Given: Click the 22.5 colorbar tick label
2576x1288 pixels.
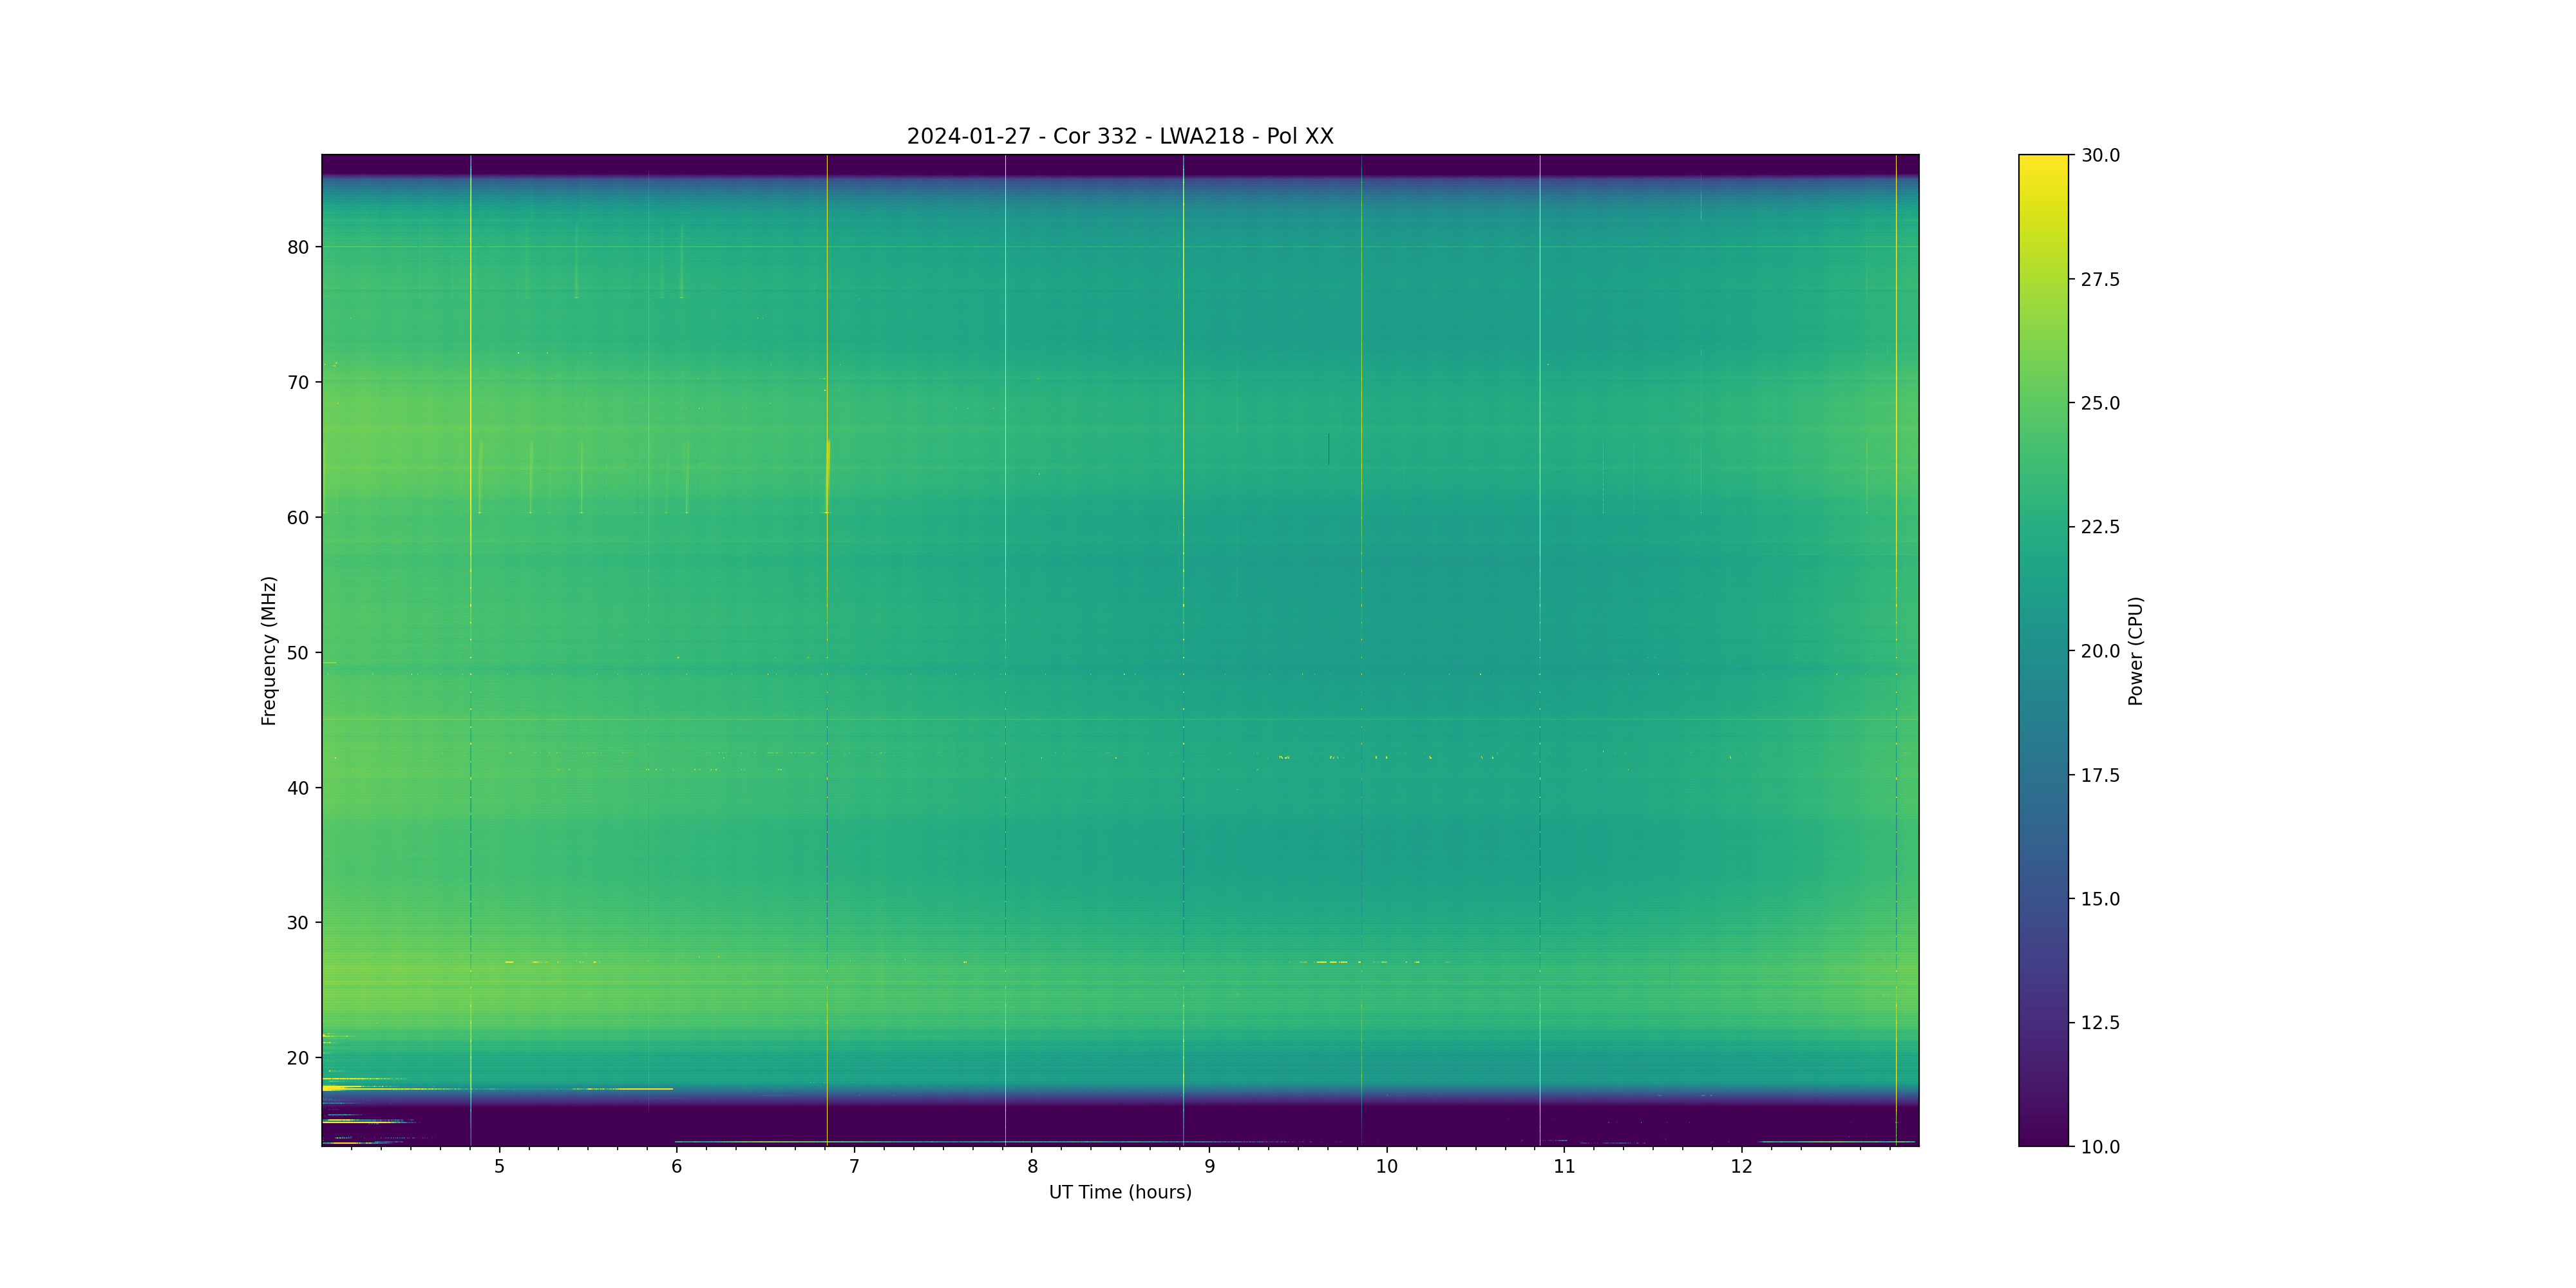Looking at the screenshot, I should pyautogui.click(x=2100, y=527).
